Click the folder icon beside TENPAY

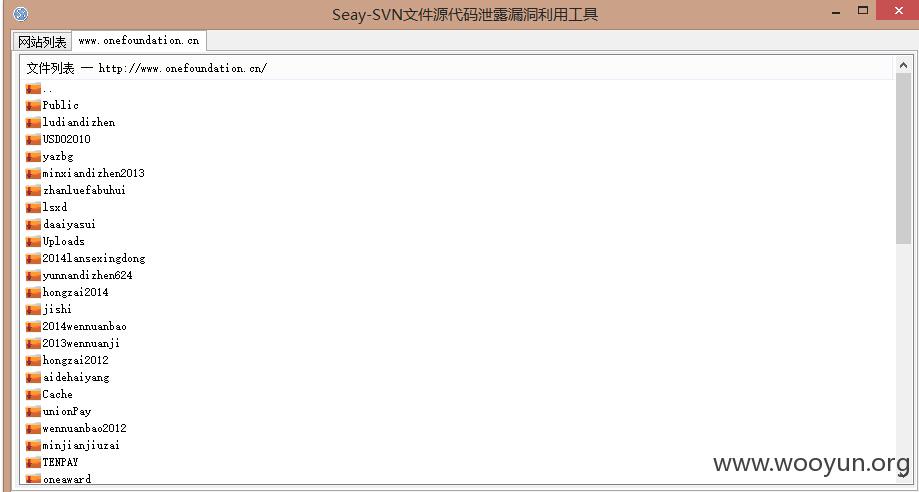(x=33, y=463)
